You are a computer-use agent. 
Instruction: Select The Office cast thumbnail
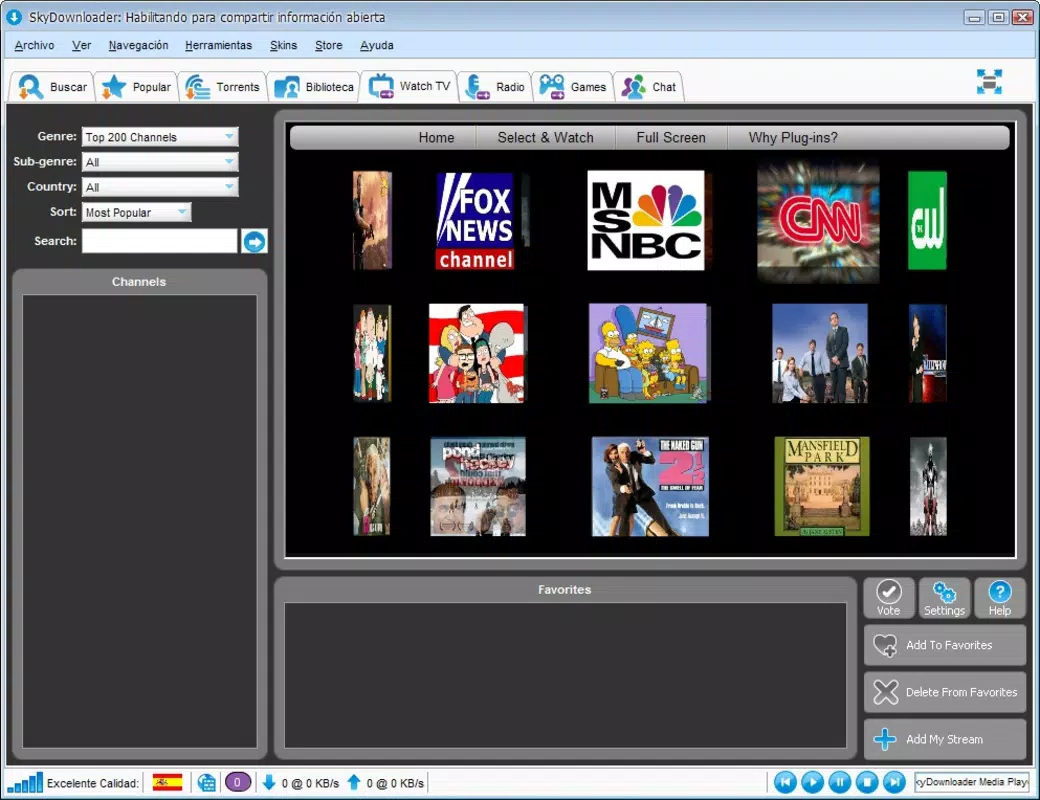coord(820,353)
